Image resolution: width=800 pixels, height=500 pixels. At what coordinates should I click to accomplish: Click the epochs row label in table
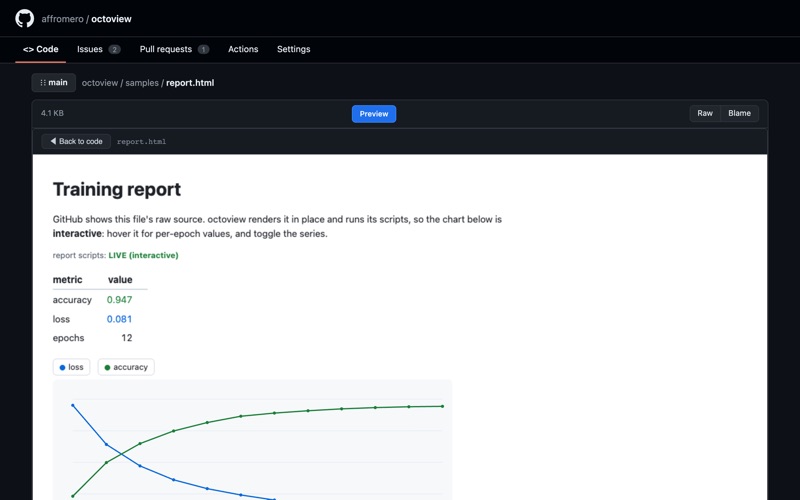(x=68, y=338)
